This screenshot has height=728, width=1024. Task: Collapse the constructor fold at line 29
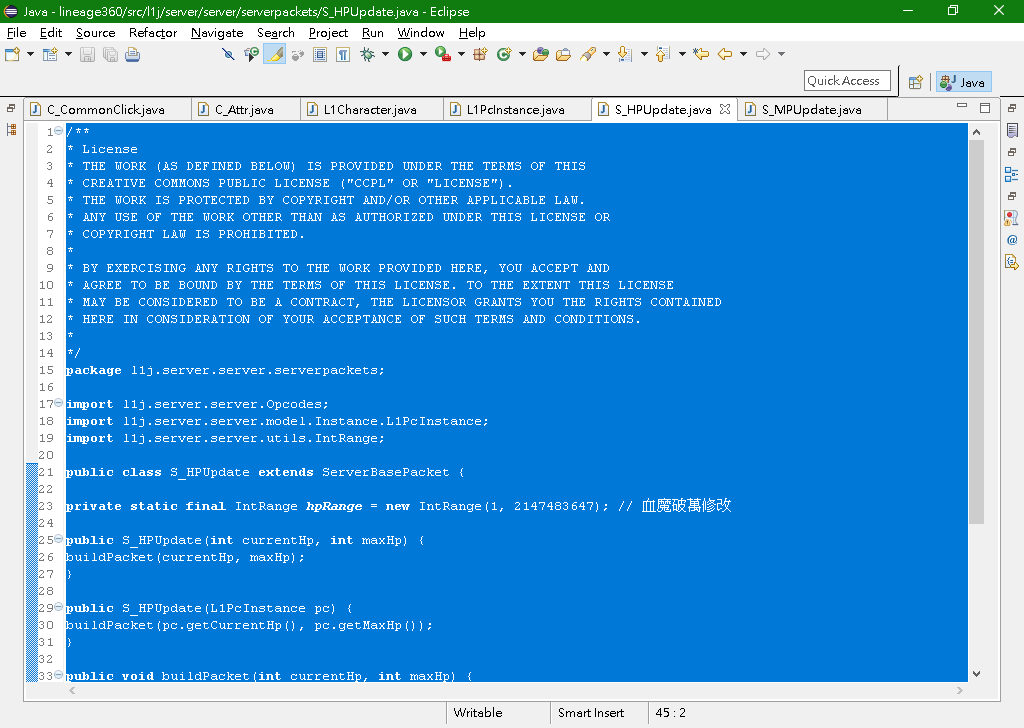(x=58, y=607)
